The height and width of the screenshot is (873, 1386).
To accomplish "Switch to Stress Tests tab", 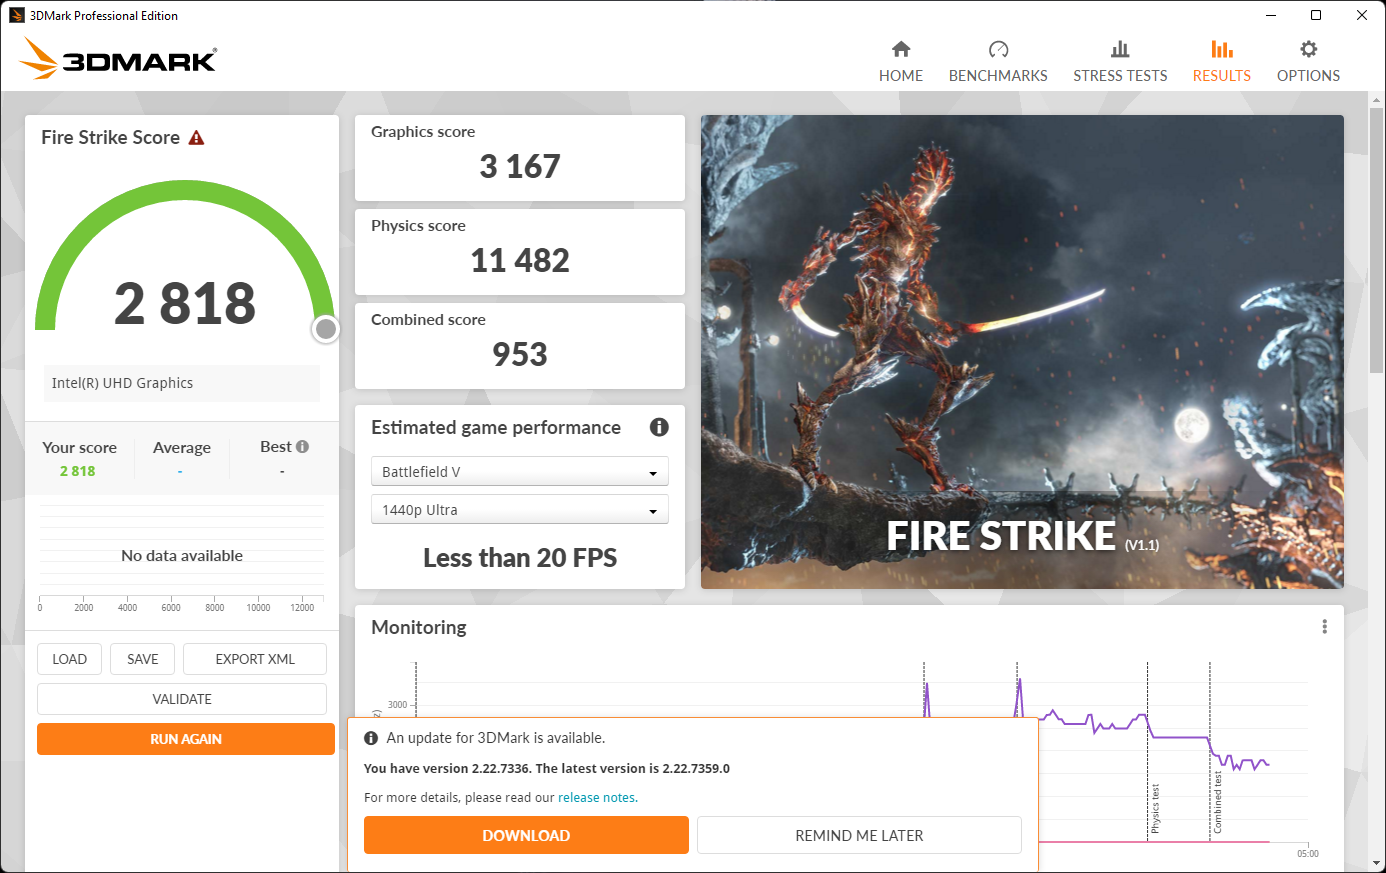I will pos(1120,62).
